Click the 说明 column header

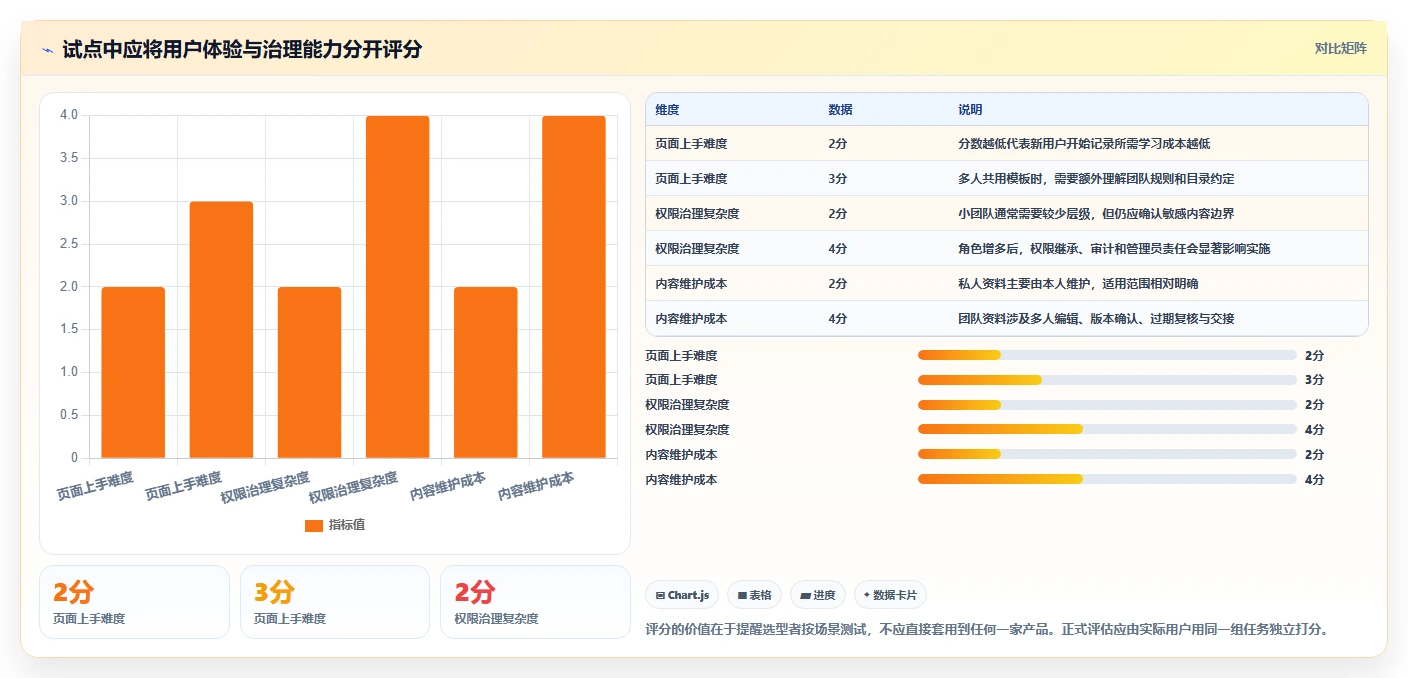point(970,110)
